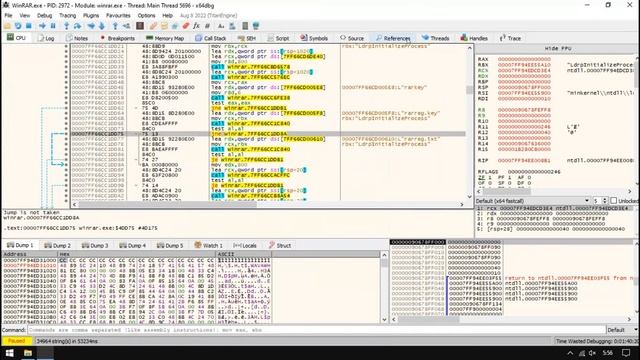This screenshot has width=640, height=360.
Task: Click the Trace into toolbar icon
Action: click(x=91, y=26)
